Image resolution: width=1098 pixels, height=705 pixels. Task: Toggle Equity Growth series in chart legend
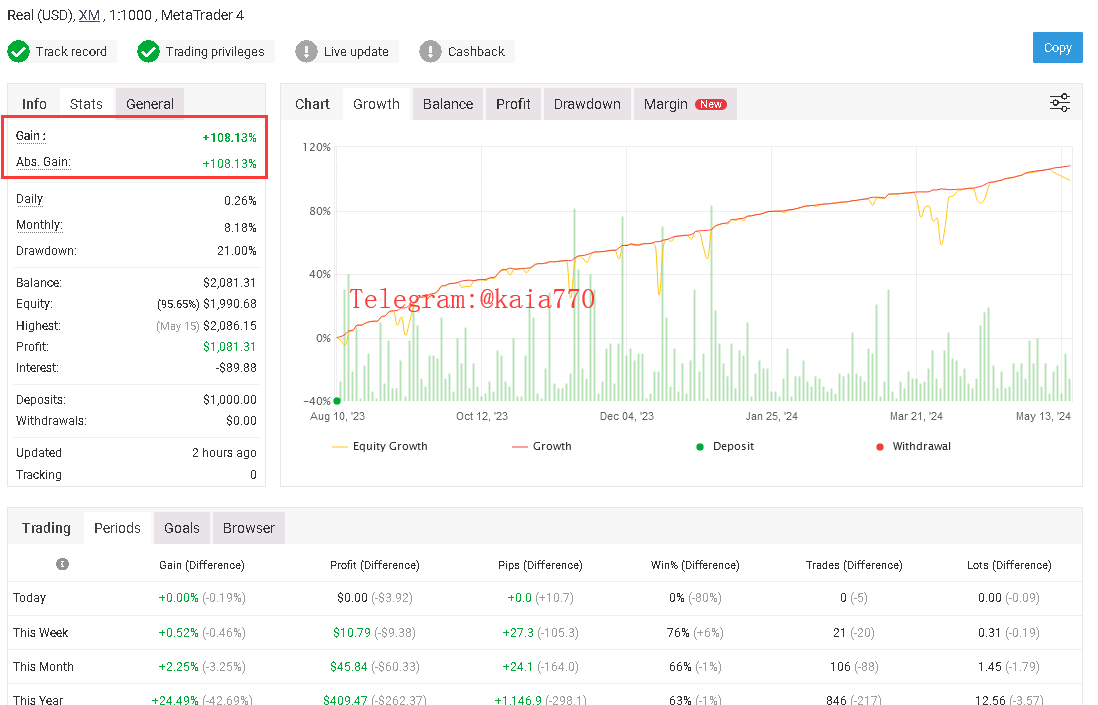point(380,446)
